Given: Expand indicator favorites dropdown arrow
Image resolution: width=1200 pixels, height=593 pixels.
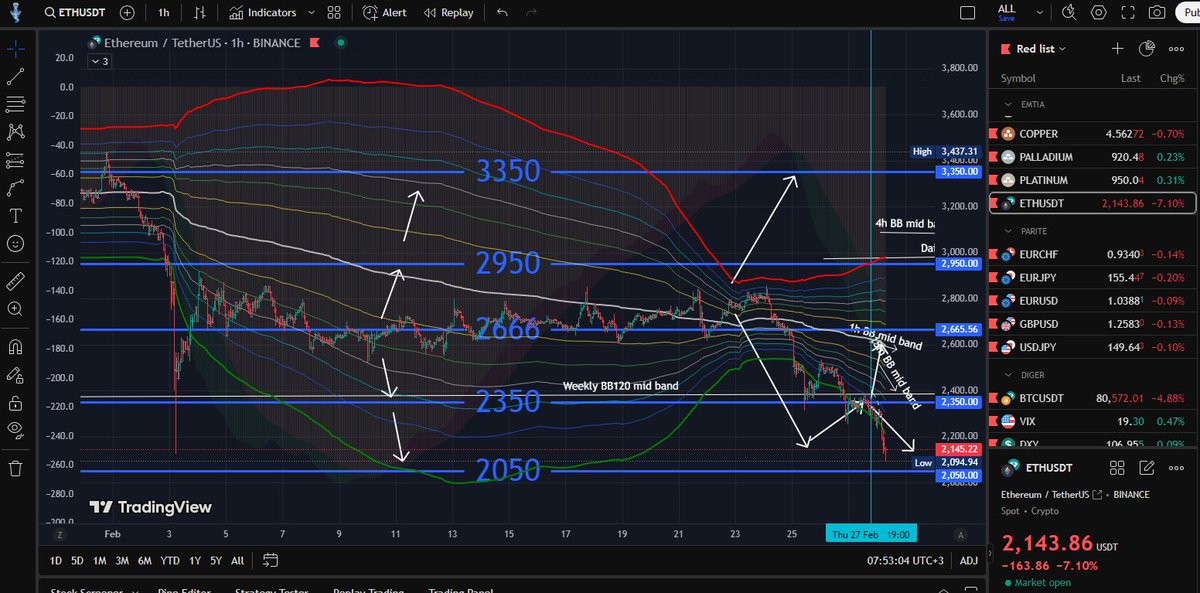Looking at the screenshot, I should [x=312, y=13].
